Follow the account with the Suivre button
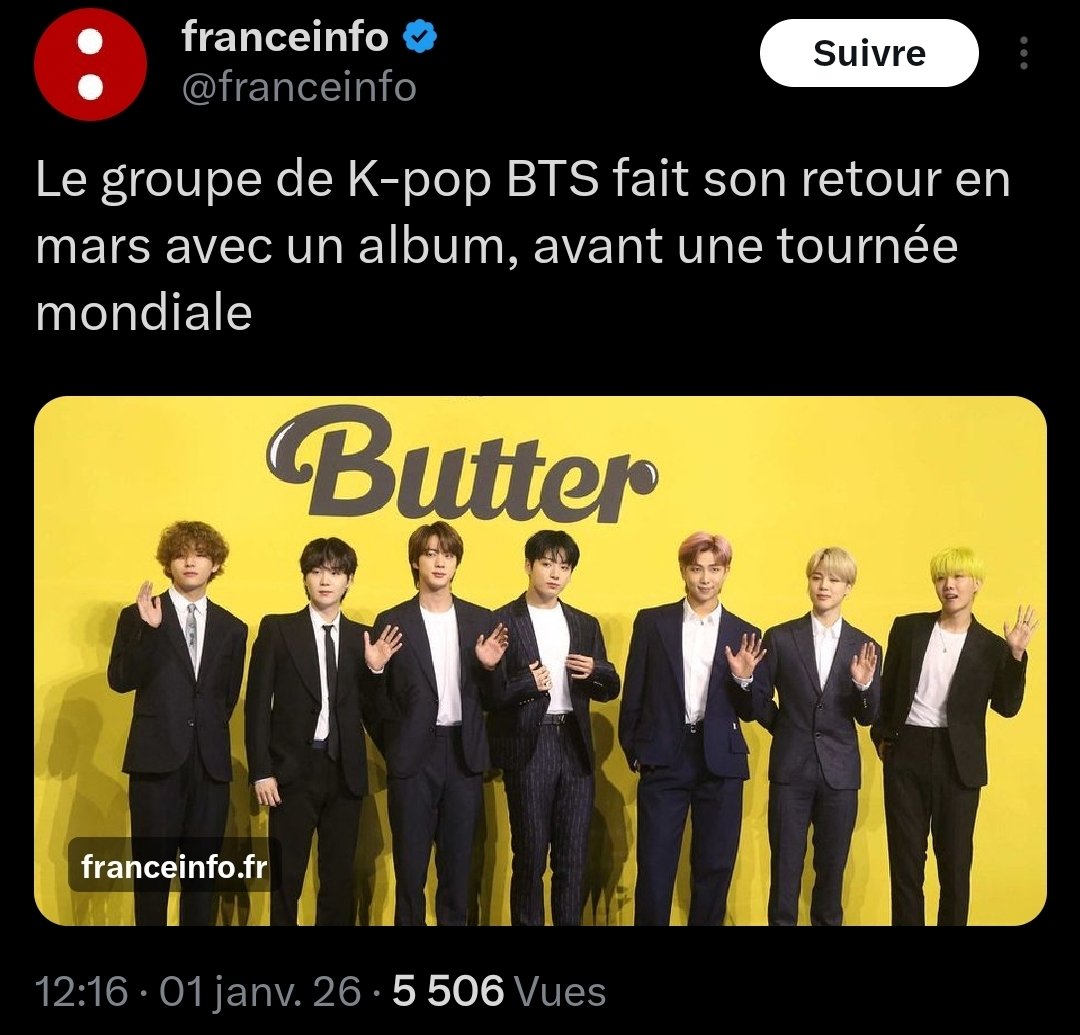 click(869, 53)
